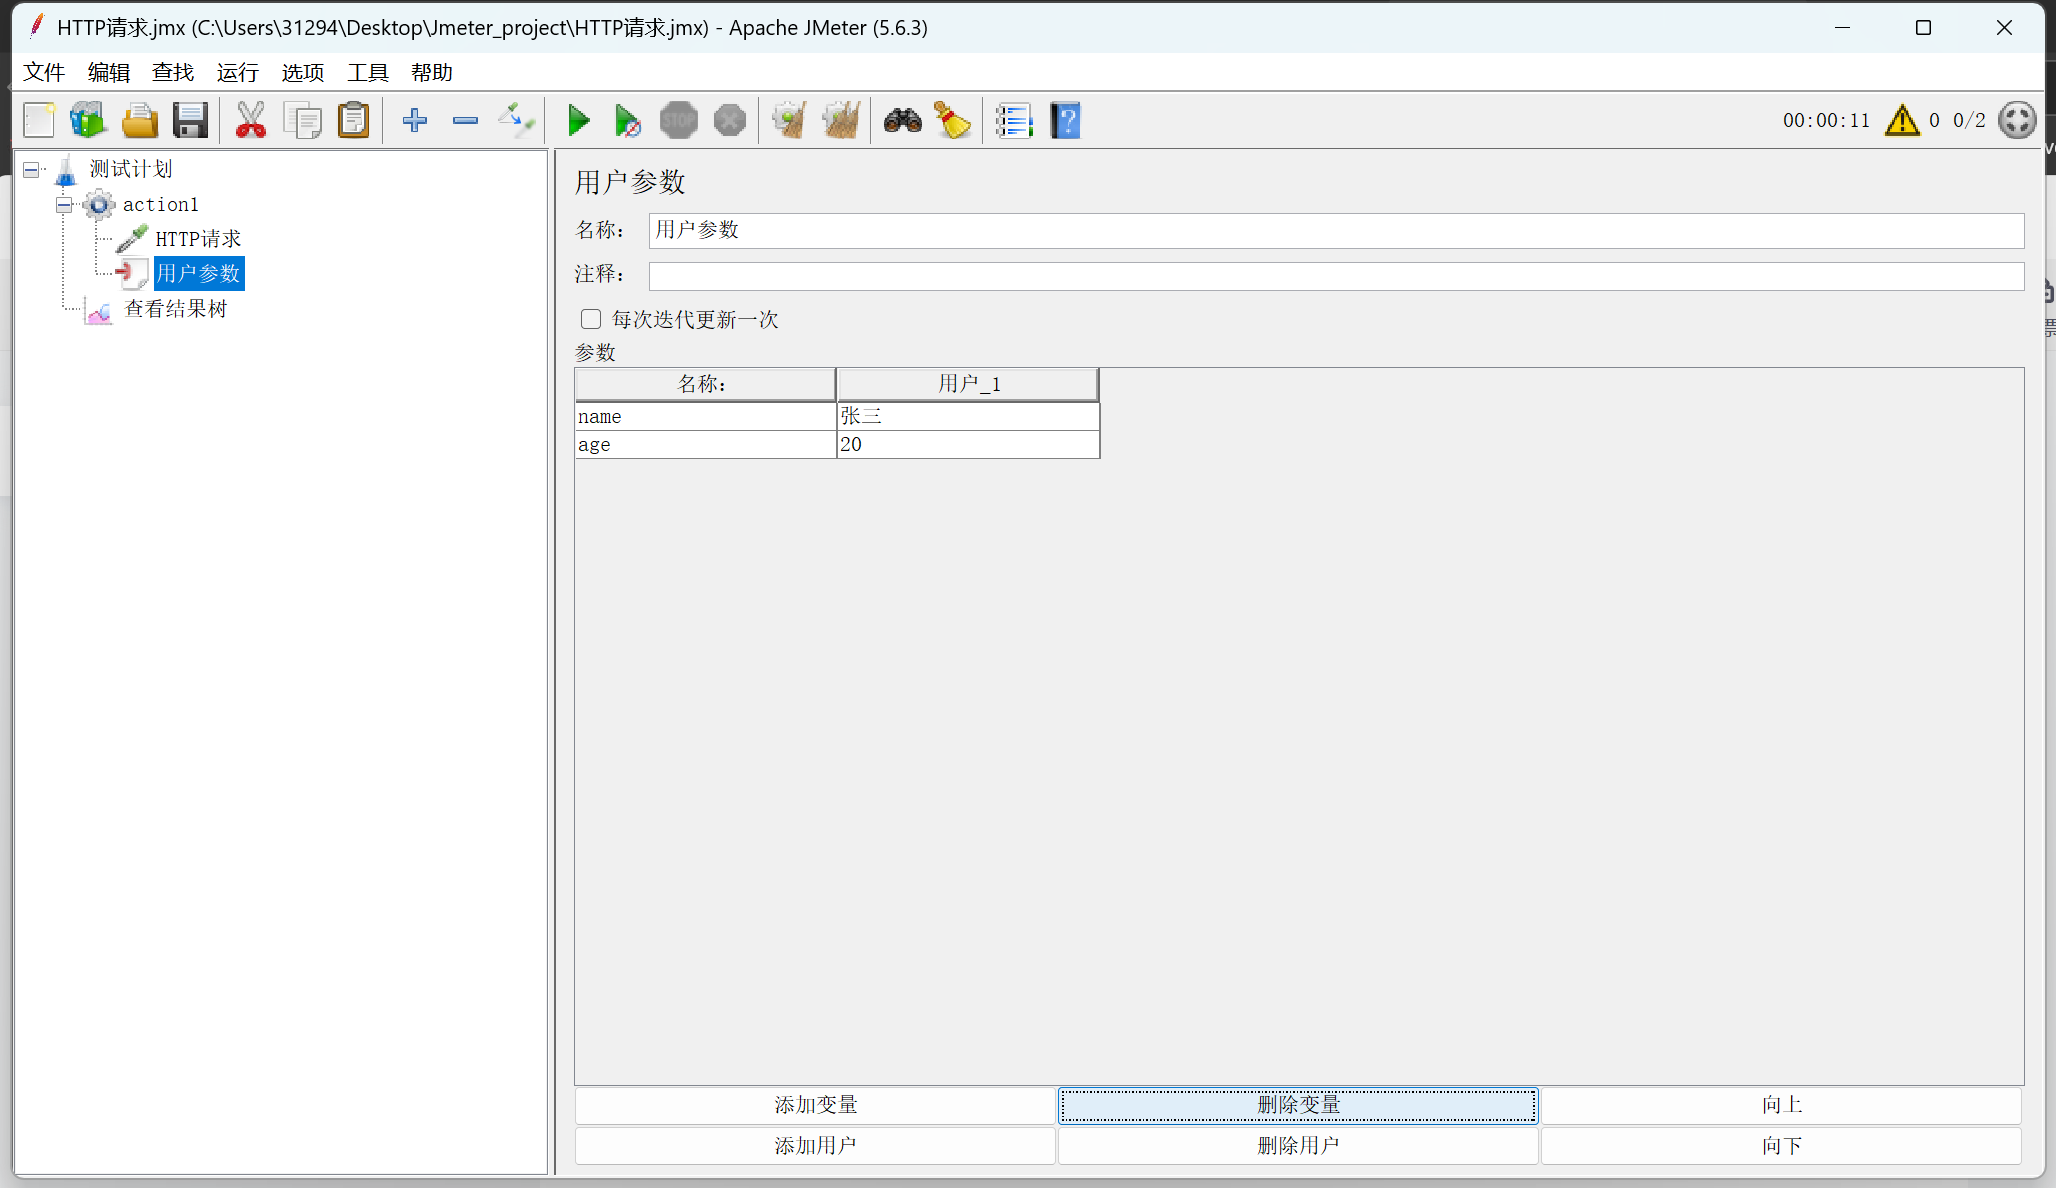This screenshot has height=1188, width=2056.
Task: Select 查看结果树 in the tree
Action: point(175,309)
